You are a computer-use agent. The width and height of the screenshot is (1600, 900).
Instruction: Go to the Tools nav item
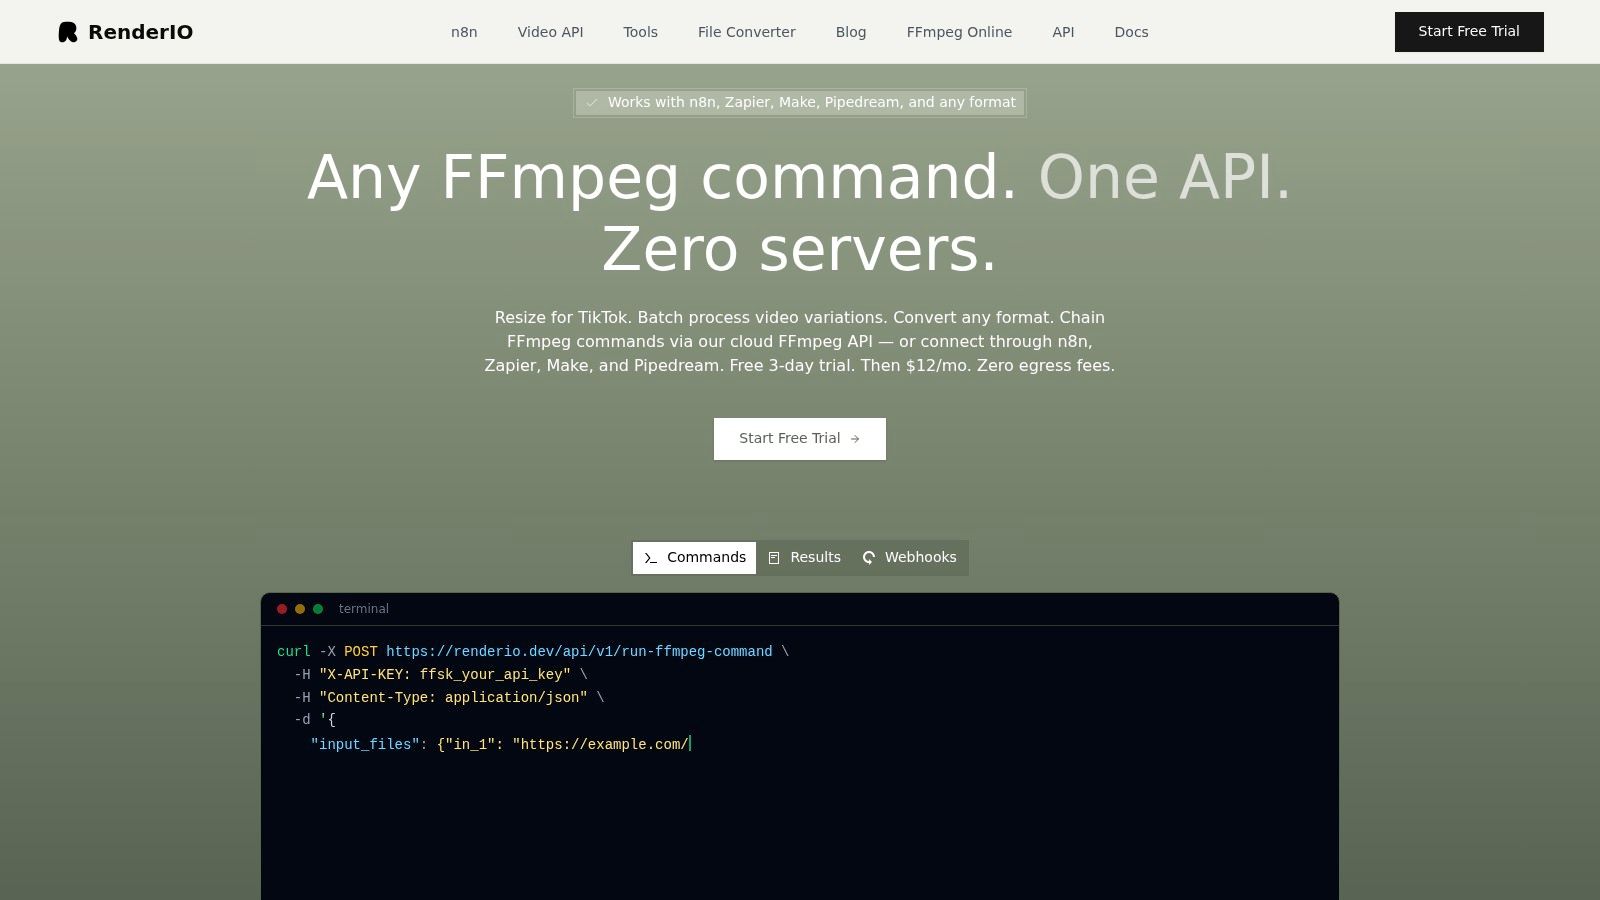click(640, 32)
